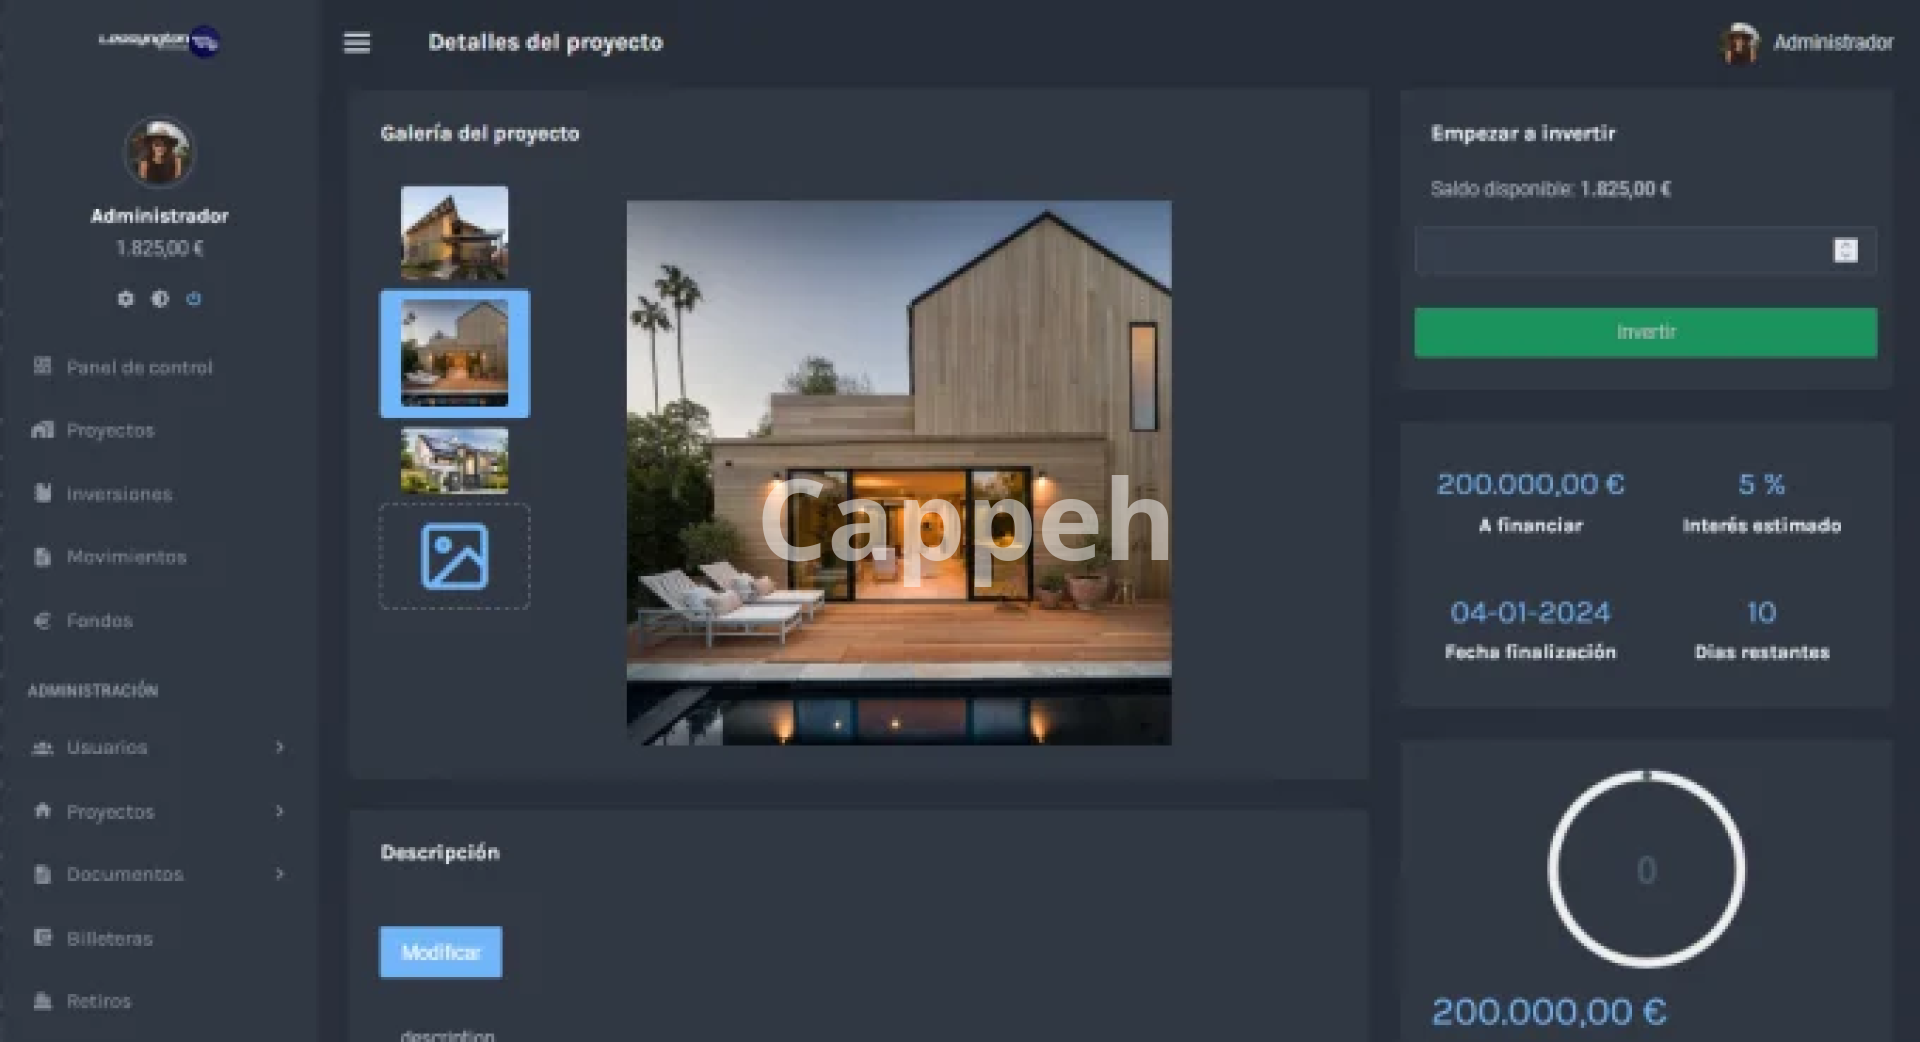Toggle the hamburger sidebar menu
The width and height of the screenshot is (1920, 1042).
coord(357,43)
